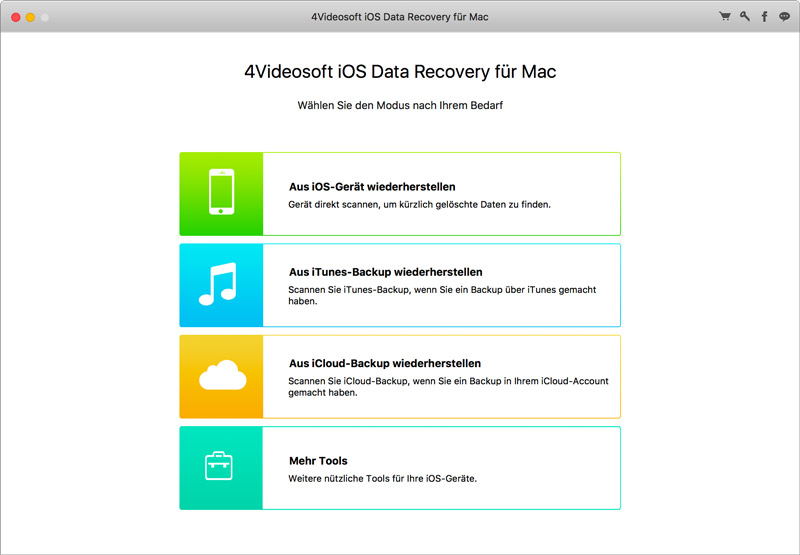This screenshot has width=800, height=555.
Task: Choose "Aus iTunes-Backup wiederherstellen" option
Action: pyautogui.click(x=385, y=272)
